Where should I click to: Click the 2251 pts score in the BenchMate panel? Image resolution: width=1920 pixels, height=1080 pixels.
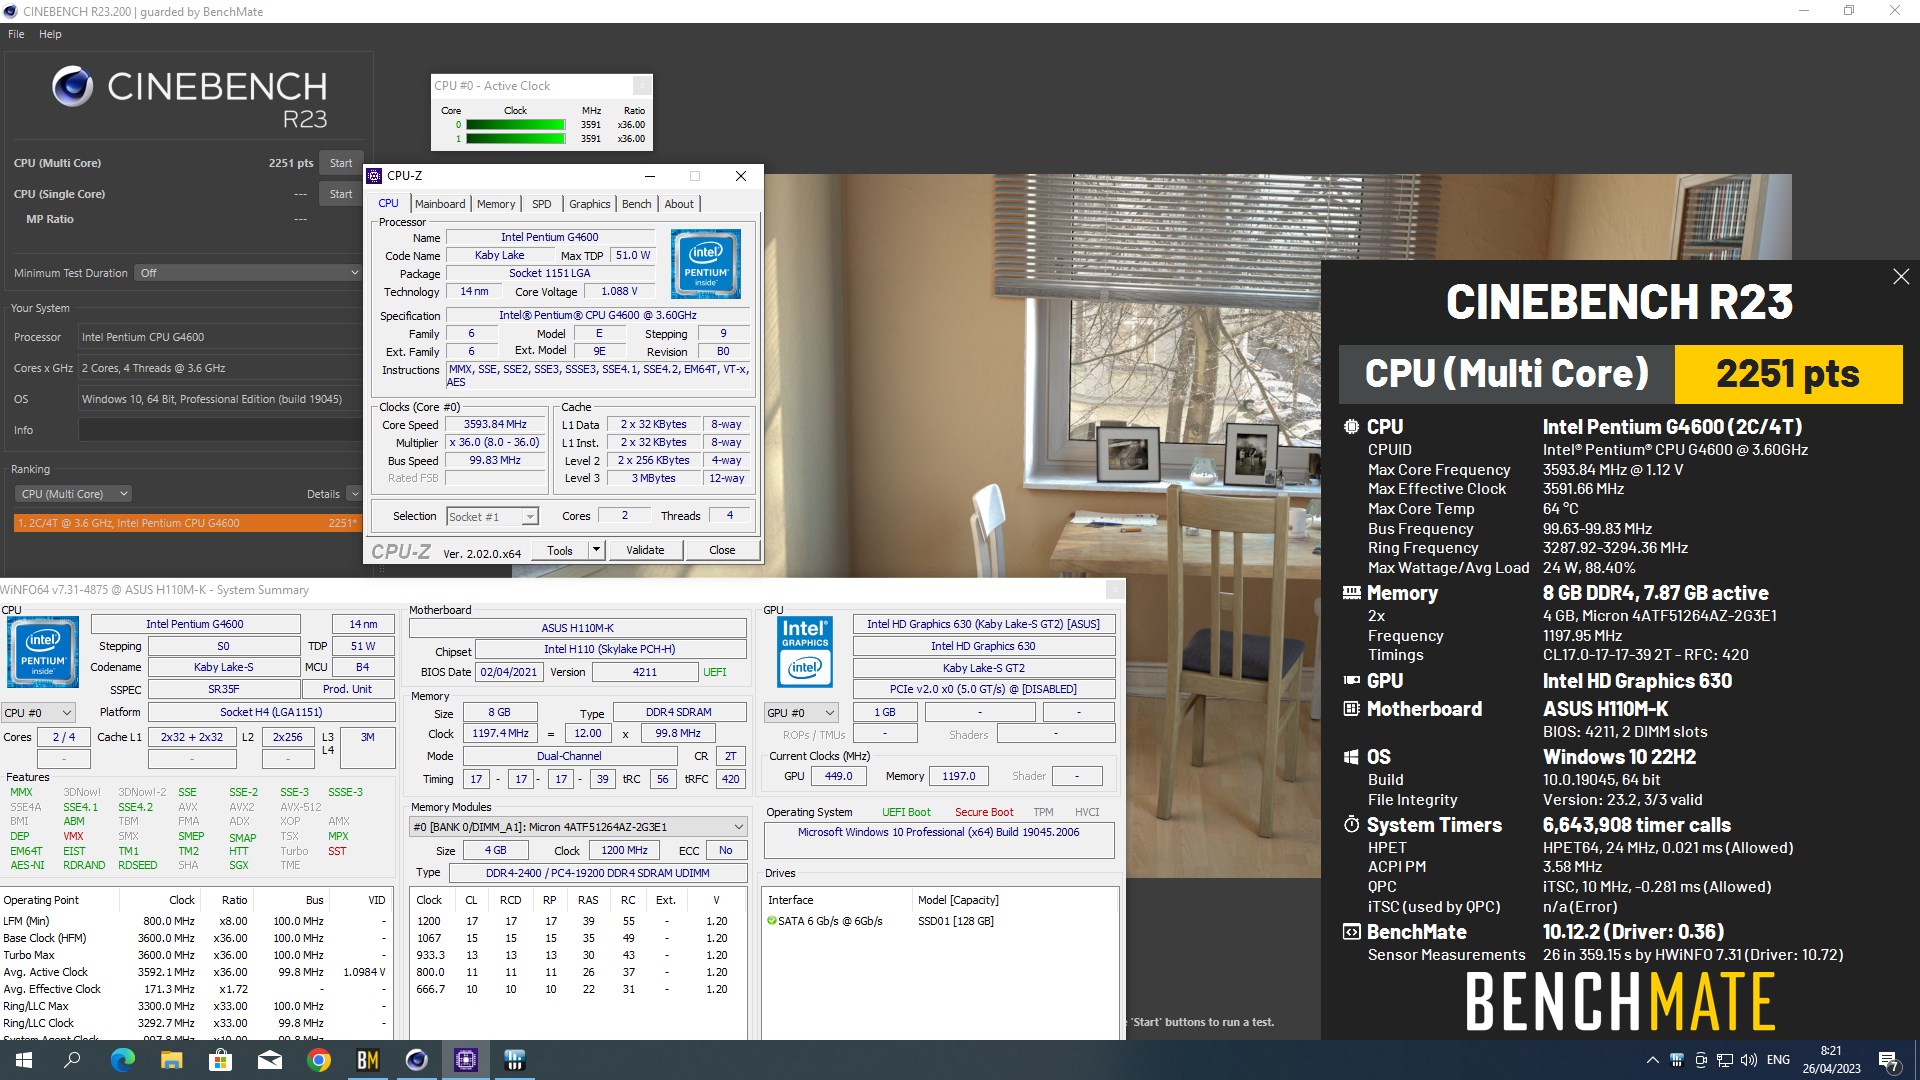pyautogui.click(x=1788, y=374)
